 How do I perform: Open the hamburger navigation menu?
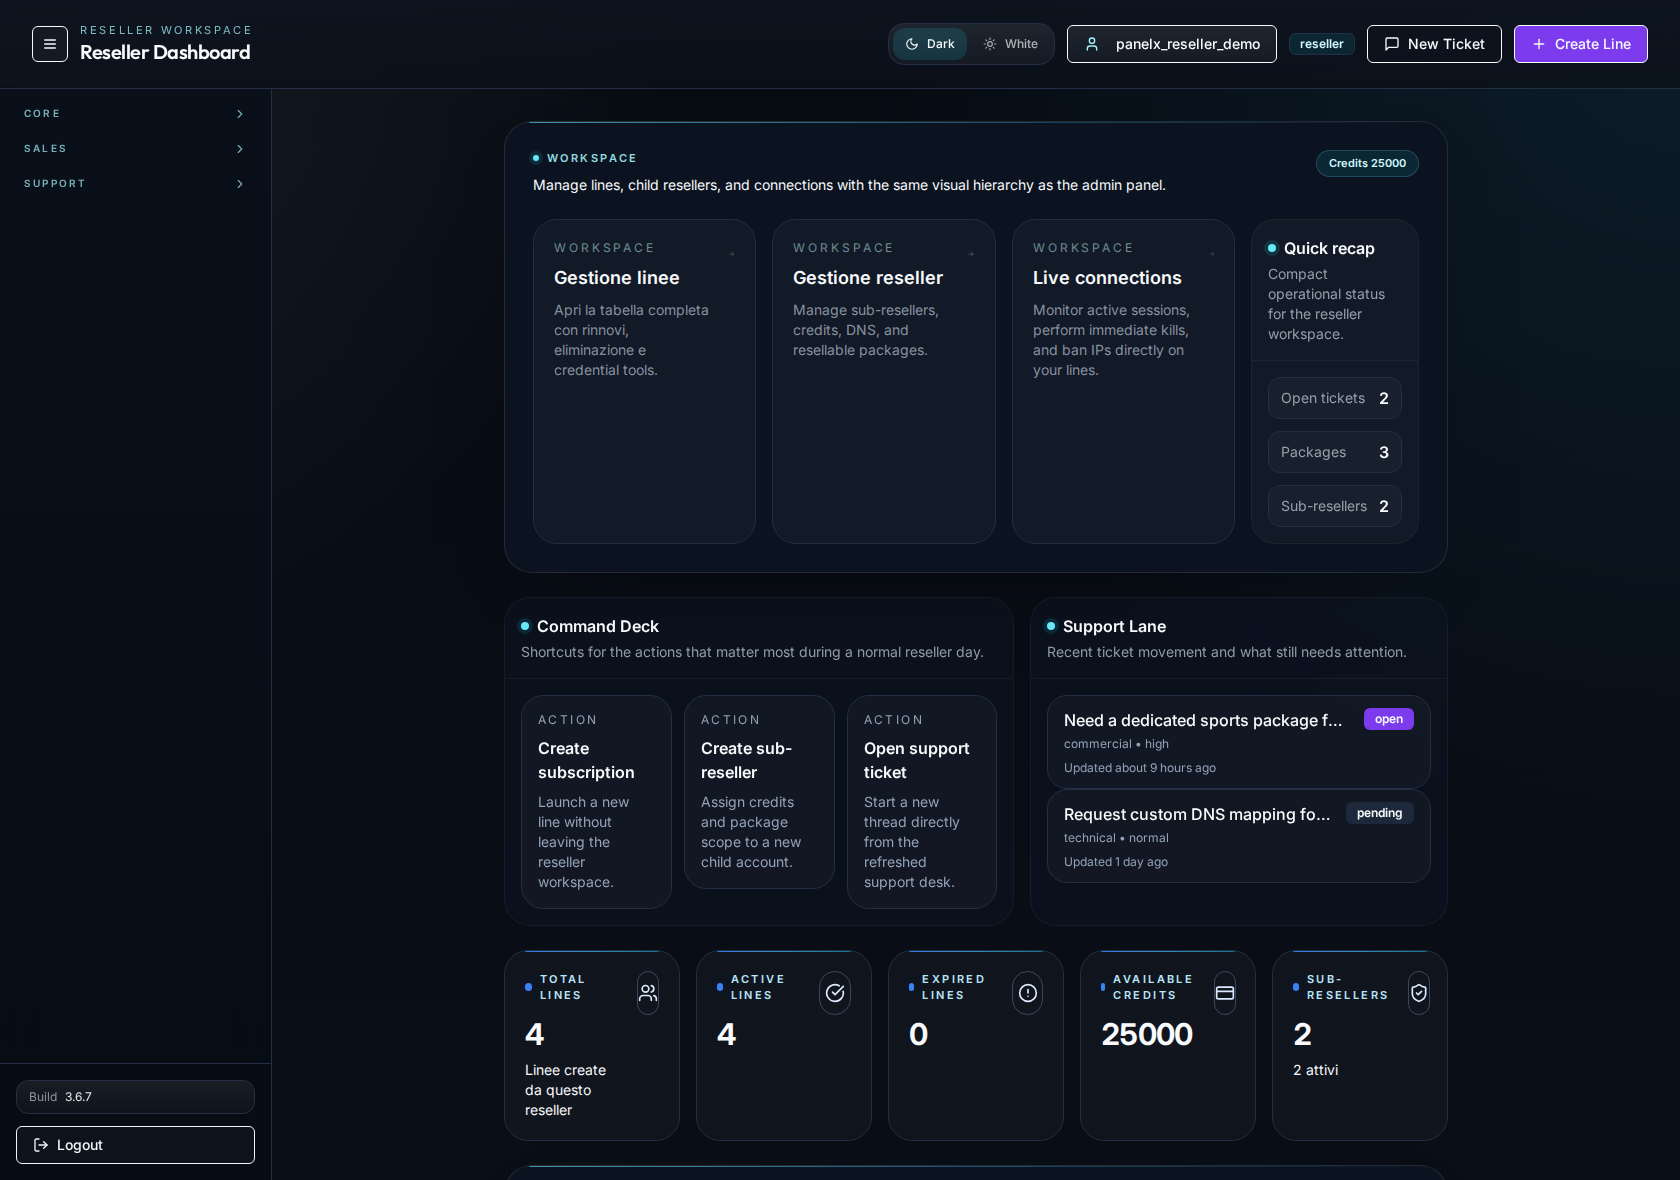[49, 44]
